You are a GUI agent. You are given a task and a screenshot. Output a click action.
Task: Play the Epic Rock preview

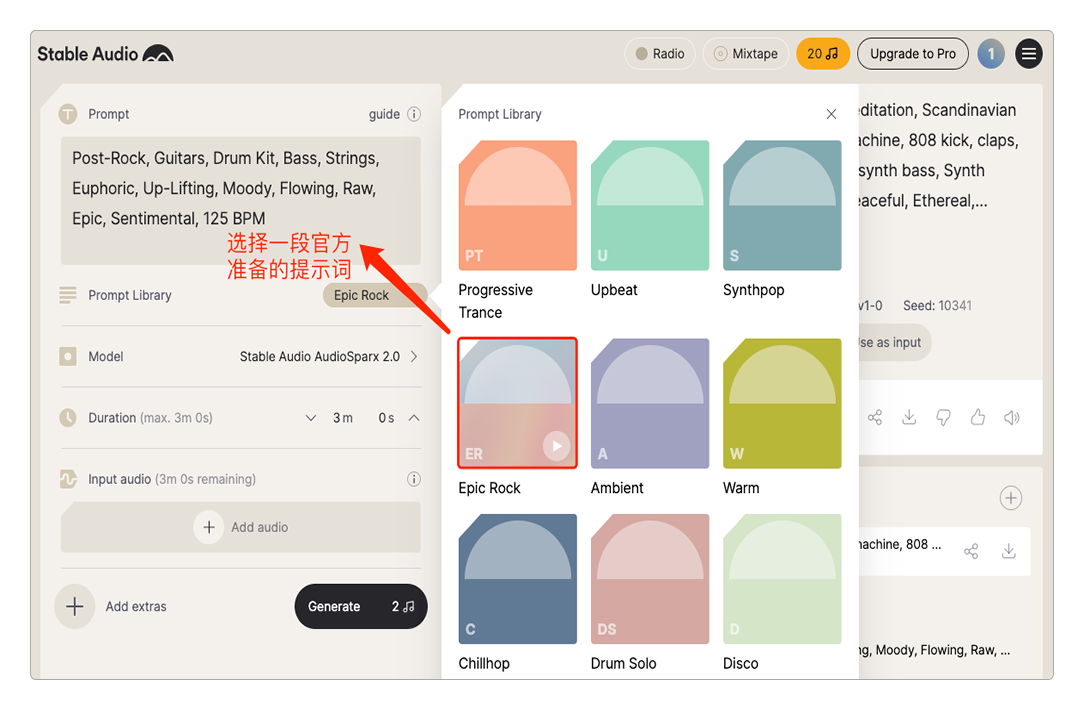pos(557,446)
